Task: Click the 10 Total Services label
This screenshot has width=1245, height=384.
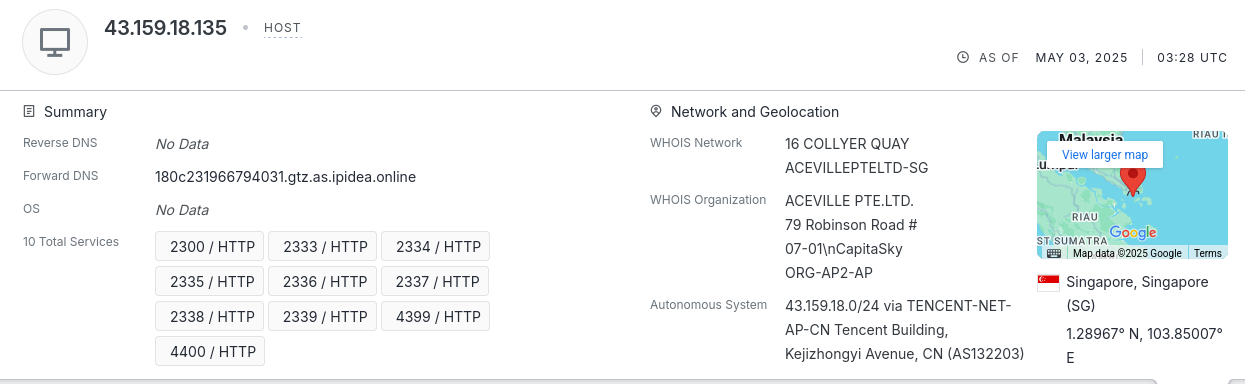Action: pyautogui.click(x=71, y=242)
